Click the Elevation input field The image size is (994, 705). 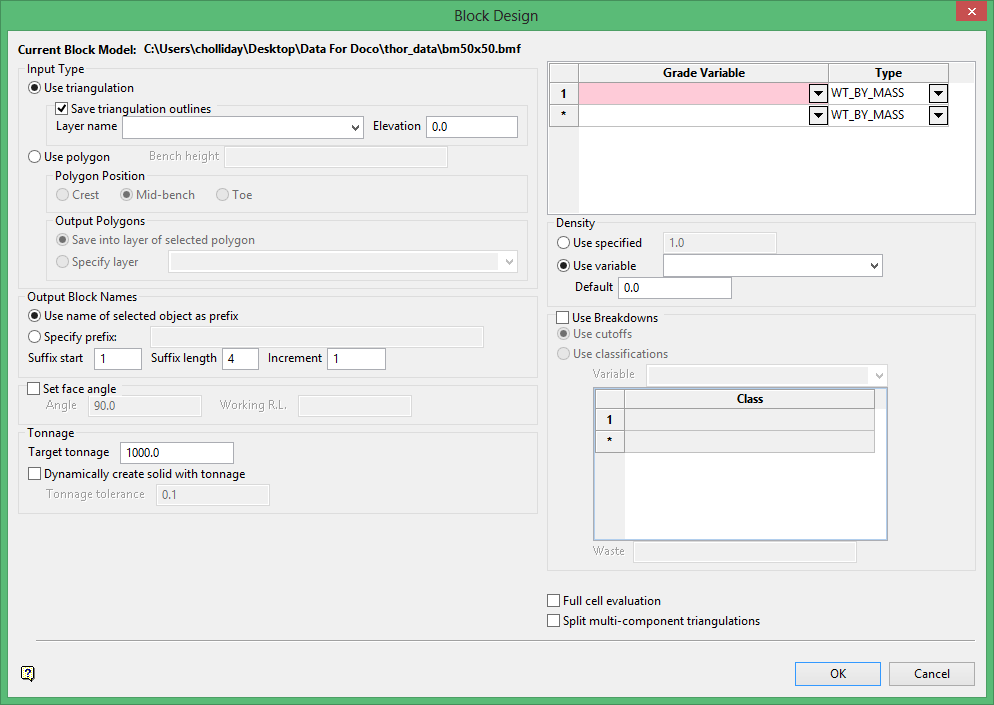pyautogui.click(x=471, y=127)
